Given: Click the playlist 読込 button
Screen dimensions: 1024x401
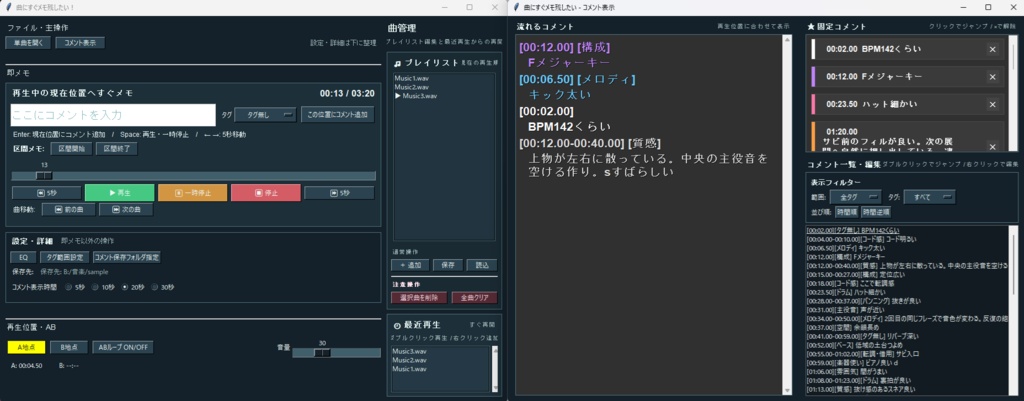Looking at the screenshot, I should (482, 265).
